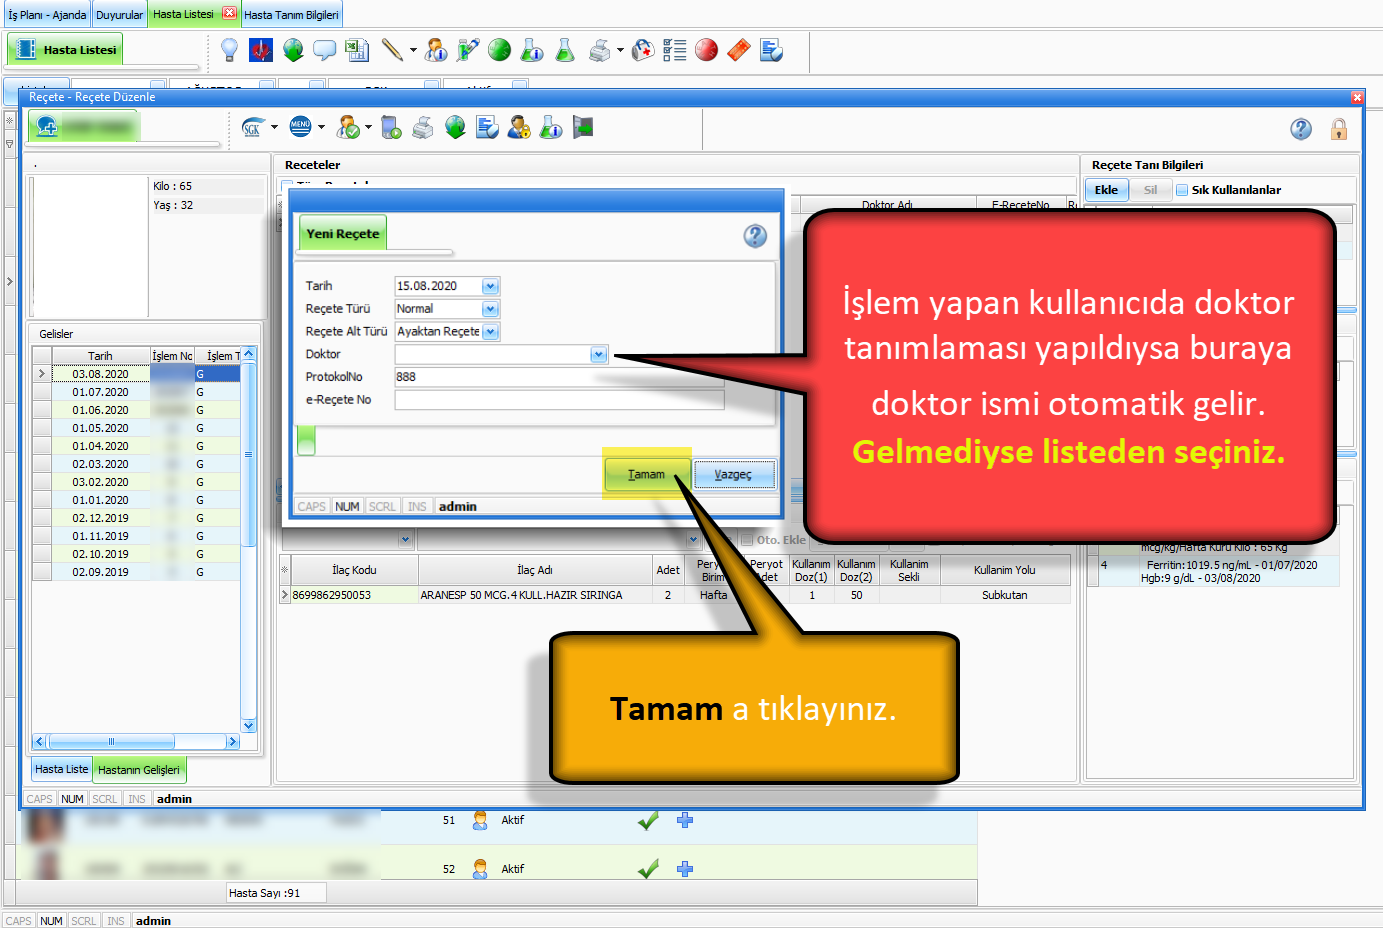Click the first aid kit icon

pyautogui.click(x=643, y=49)
